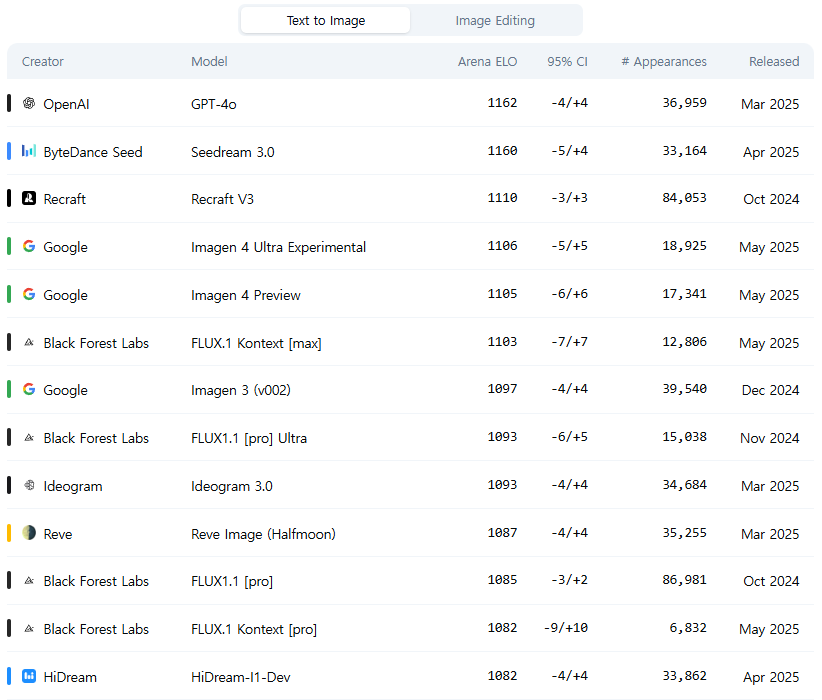
Task: Click Google logo in Imagen 3 (v002) row
Action: [29, 389]
